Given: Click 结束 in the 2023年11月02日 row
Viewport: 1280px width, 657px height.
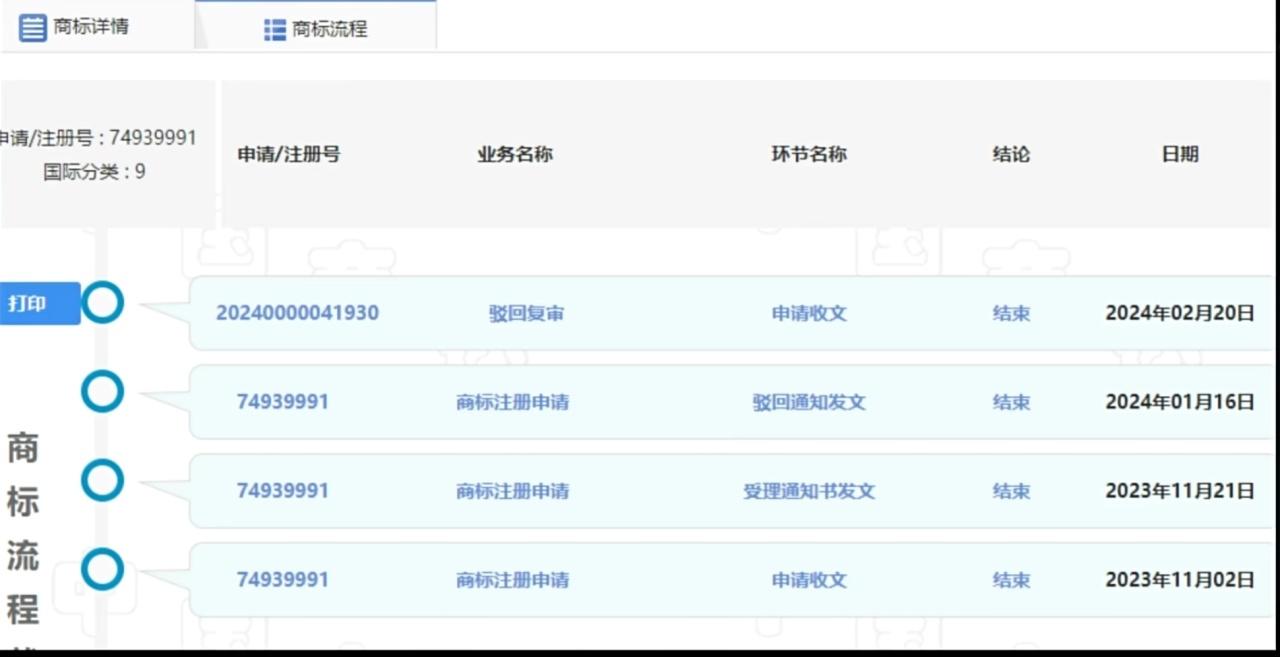Looking at the screenshot, I should [x=1011, y=580].
